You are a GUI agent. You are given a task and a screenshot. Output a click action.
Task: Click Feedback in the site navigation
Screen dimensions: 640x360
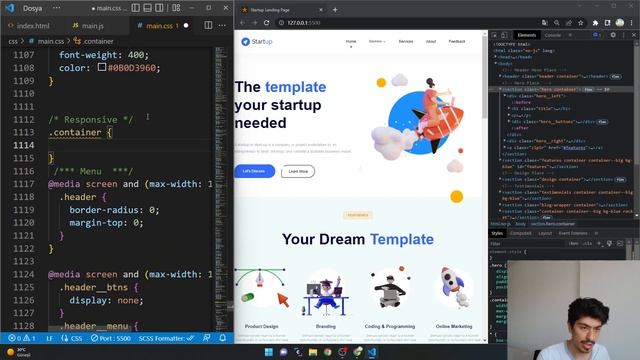click(457, 41)
